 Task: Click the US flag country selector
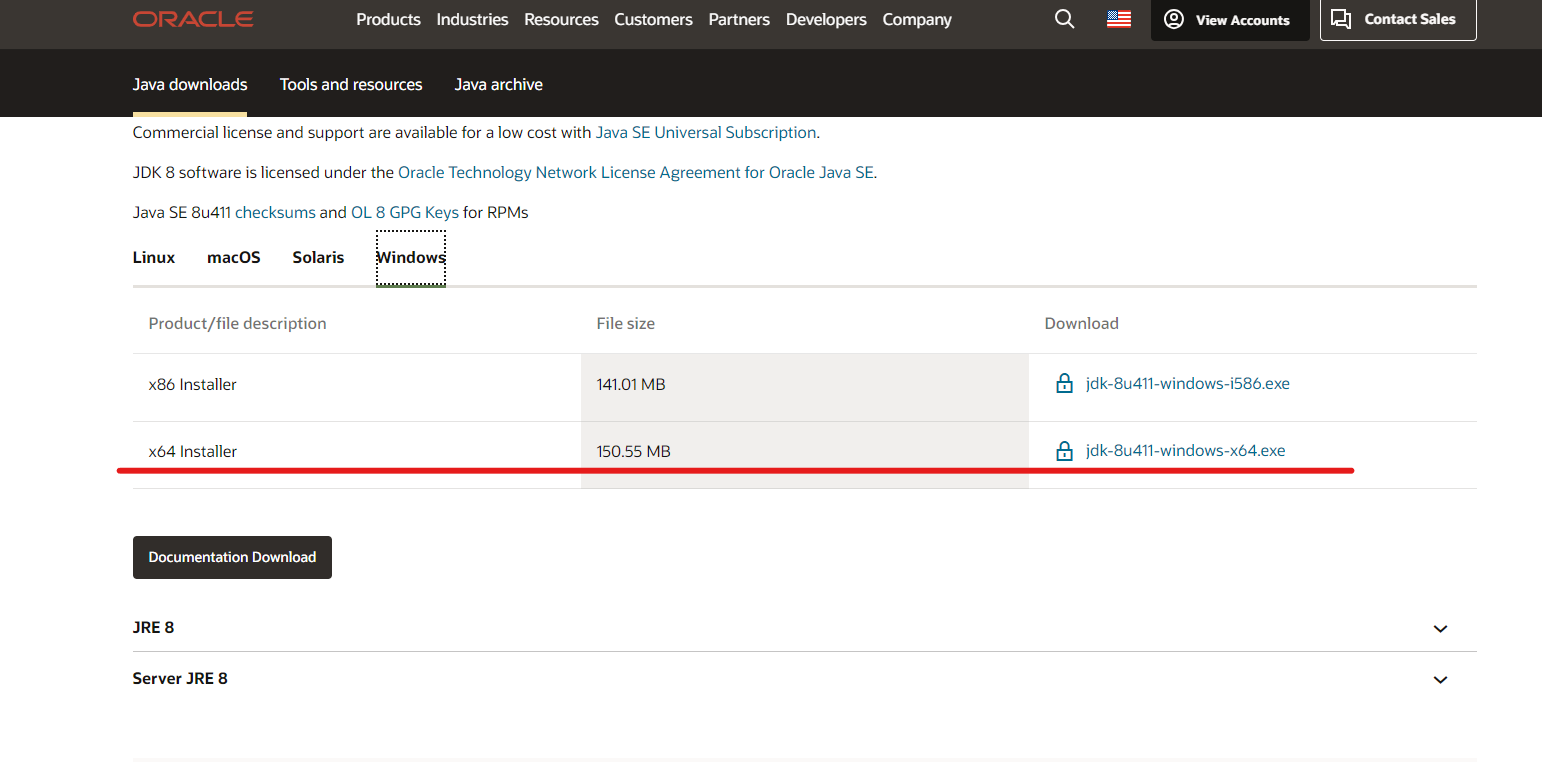click(1119, 19)
